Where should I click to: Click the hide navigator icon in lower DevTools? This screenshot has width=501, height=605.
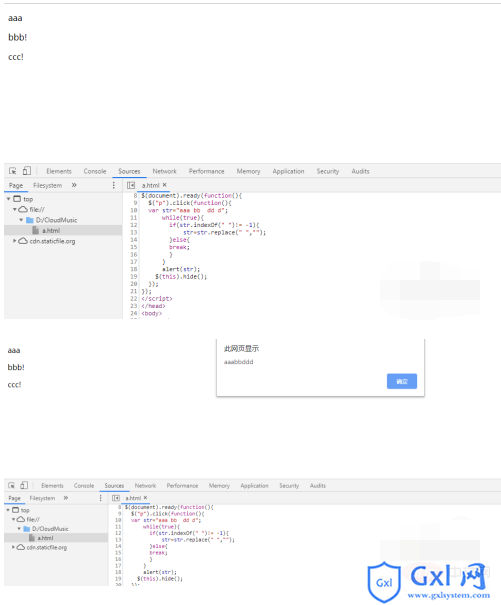115,498
